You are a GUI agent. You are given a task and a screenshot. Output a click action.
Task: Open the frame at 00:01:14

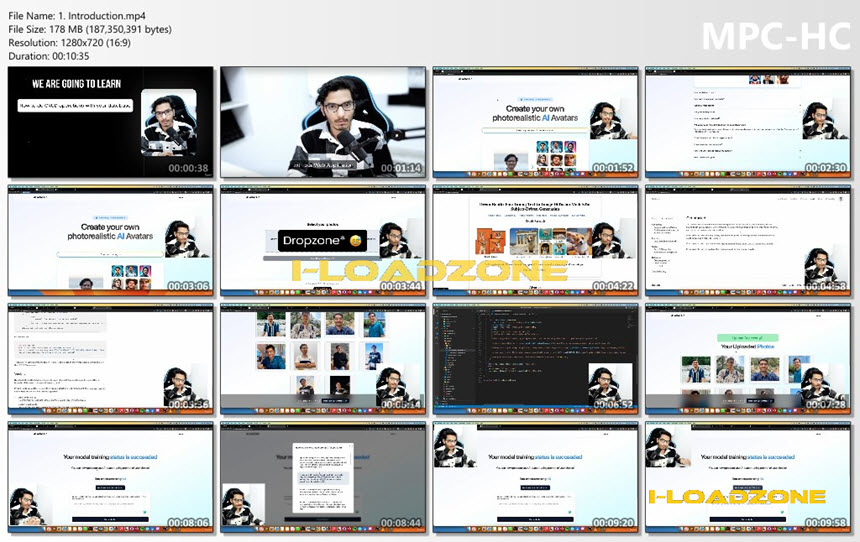(322, 122)
